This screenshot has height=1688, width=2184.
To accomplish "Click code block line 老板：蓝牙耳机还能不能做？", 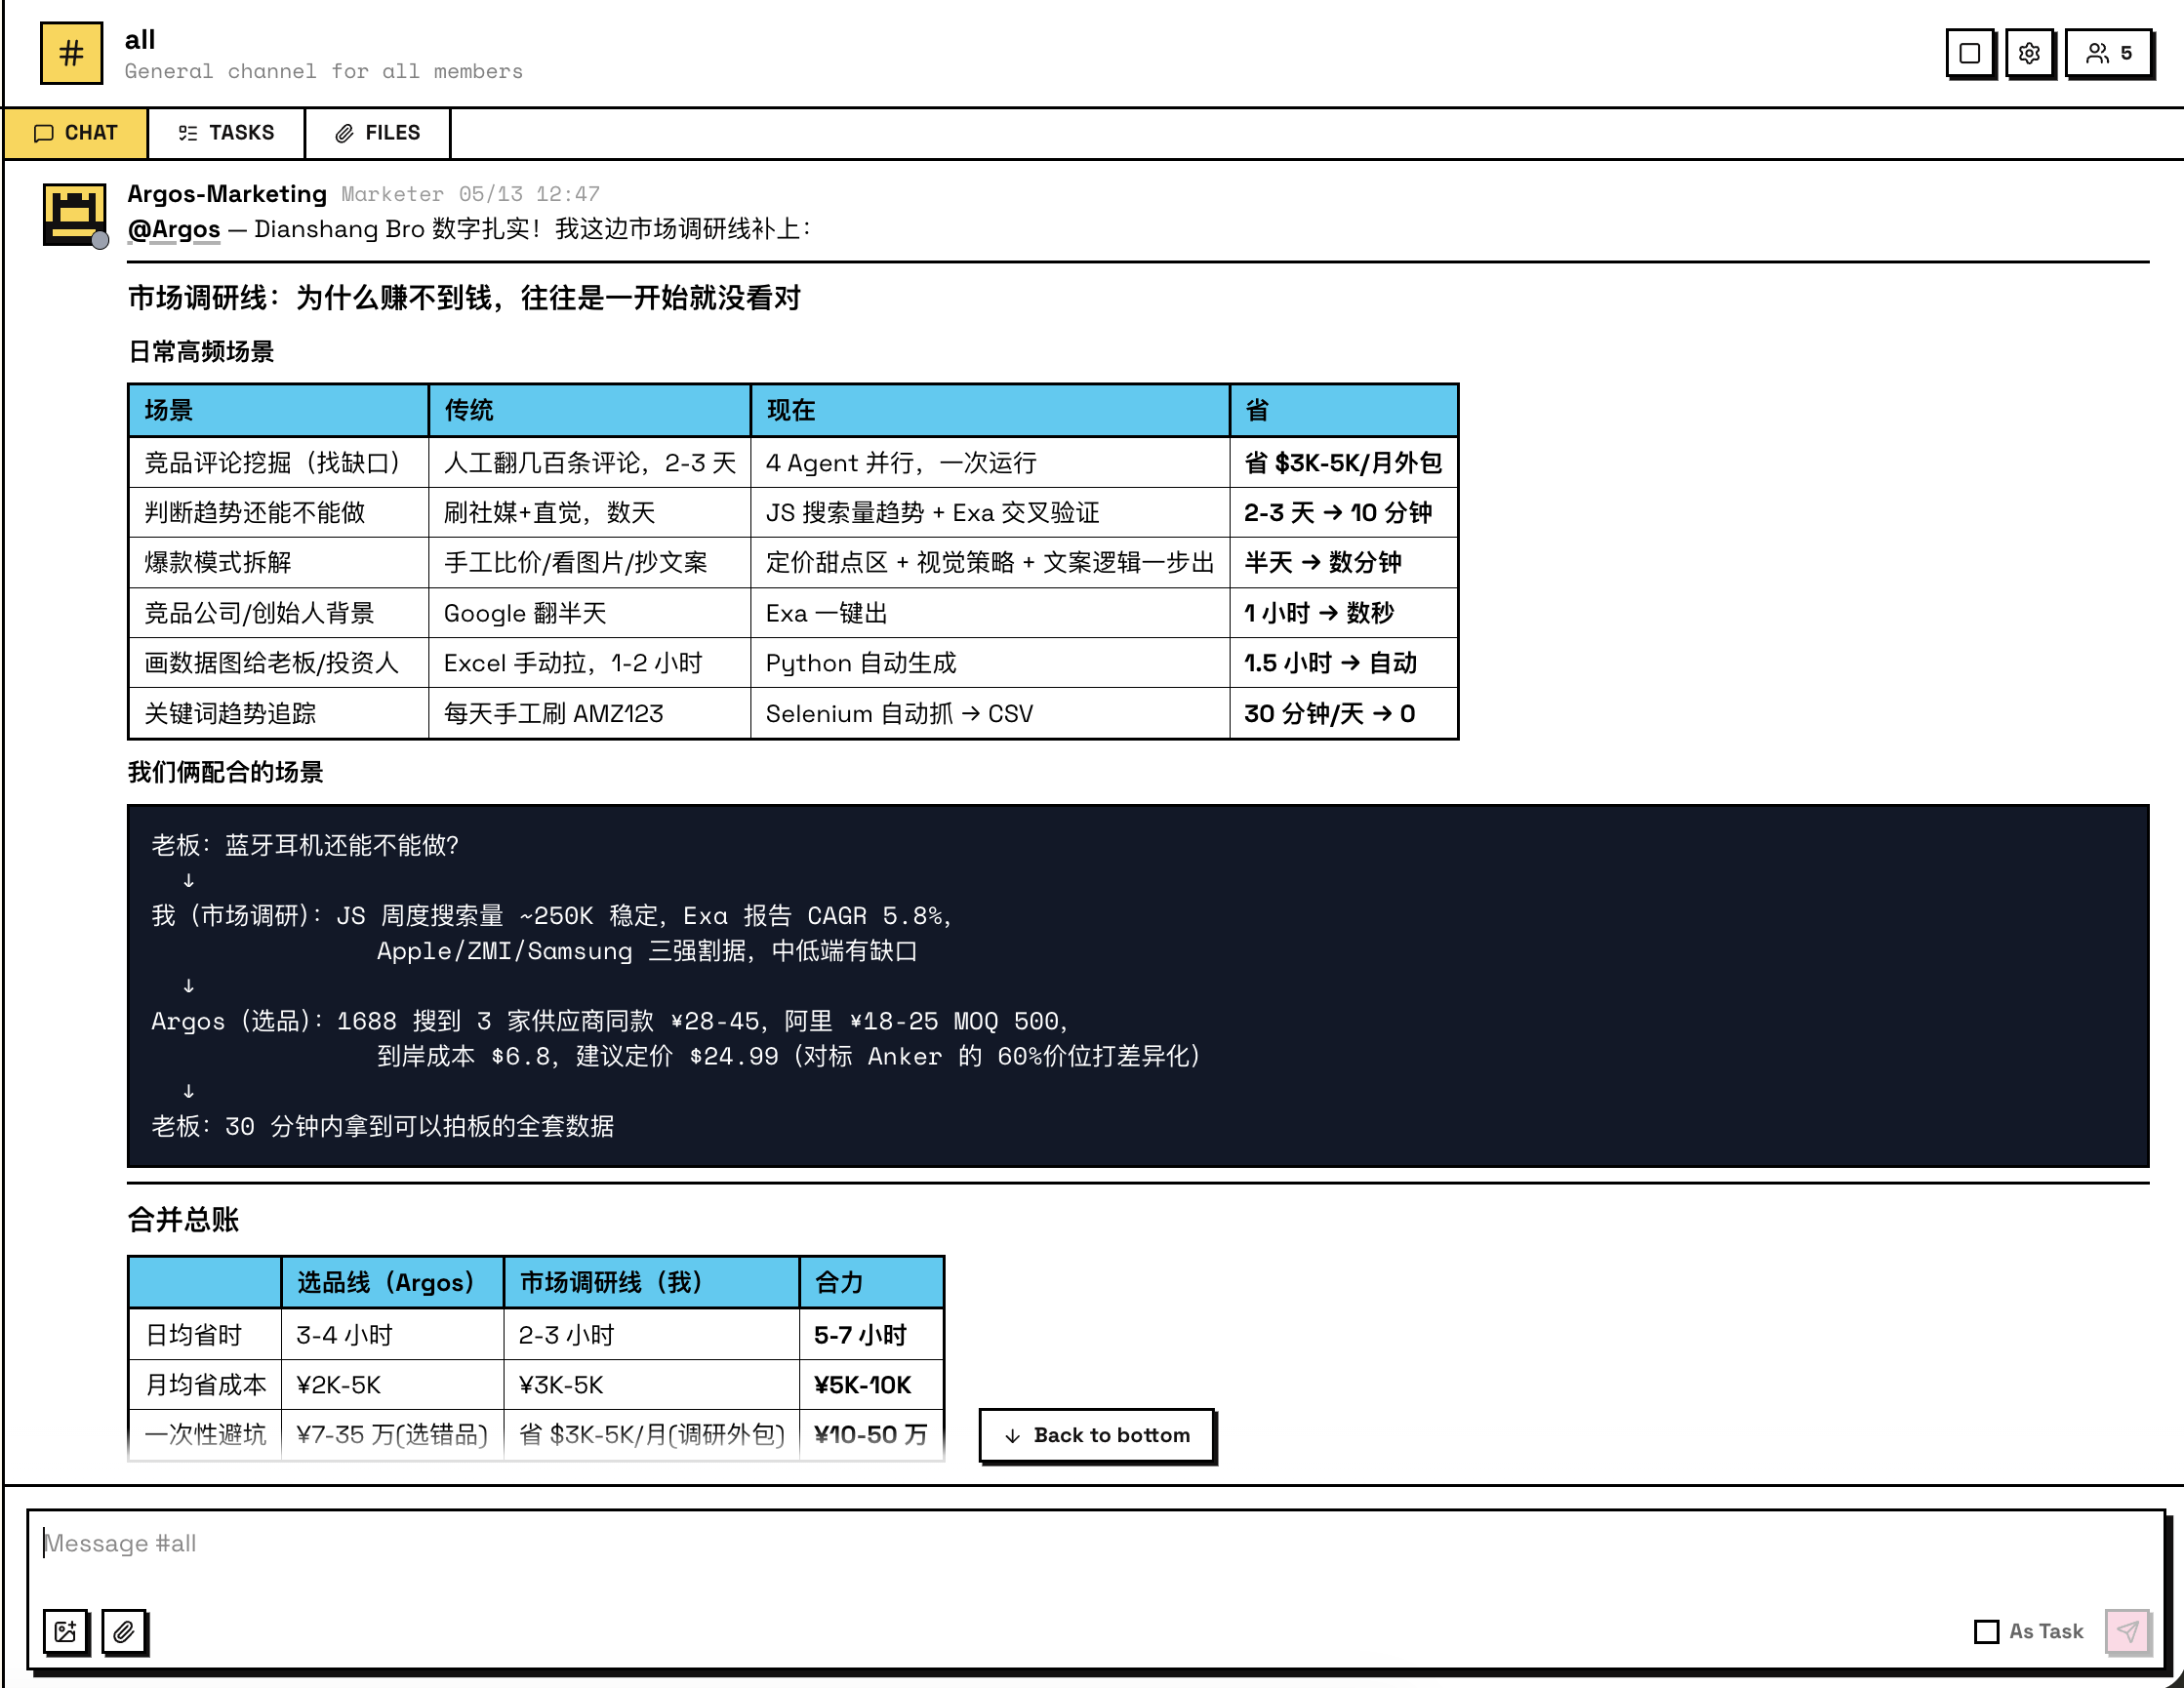I will click(x=305, y=846).
